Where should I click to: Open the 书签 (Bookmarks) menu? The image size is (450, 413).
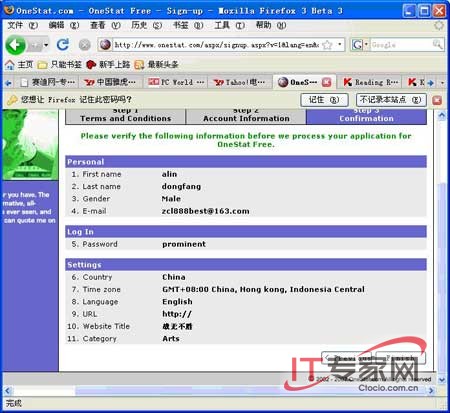188,25
